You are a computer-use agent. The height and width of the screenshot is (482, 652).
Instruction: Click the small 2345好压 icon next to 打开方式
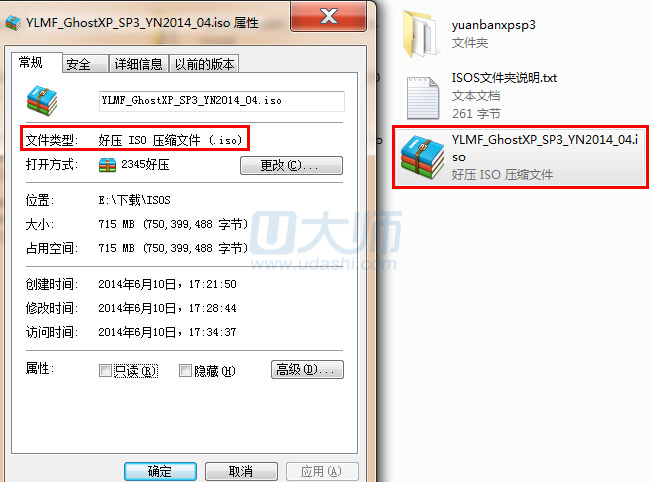click(x=107, y=165)
